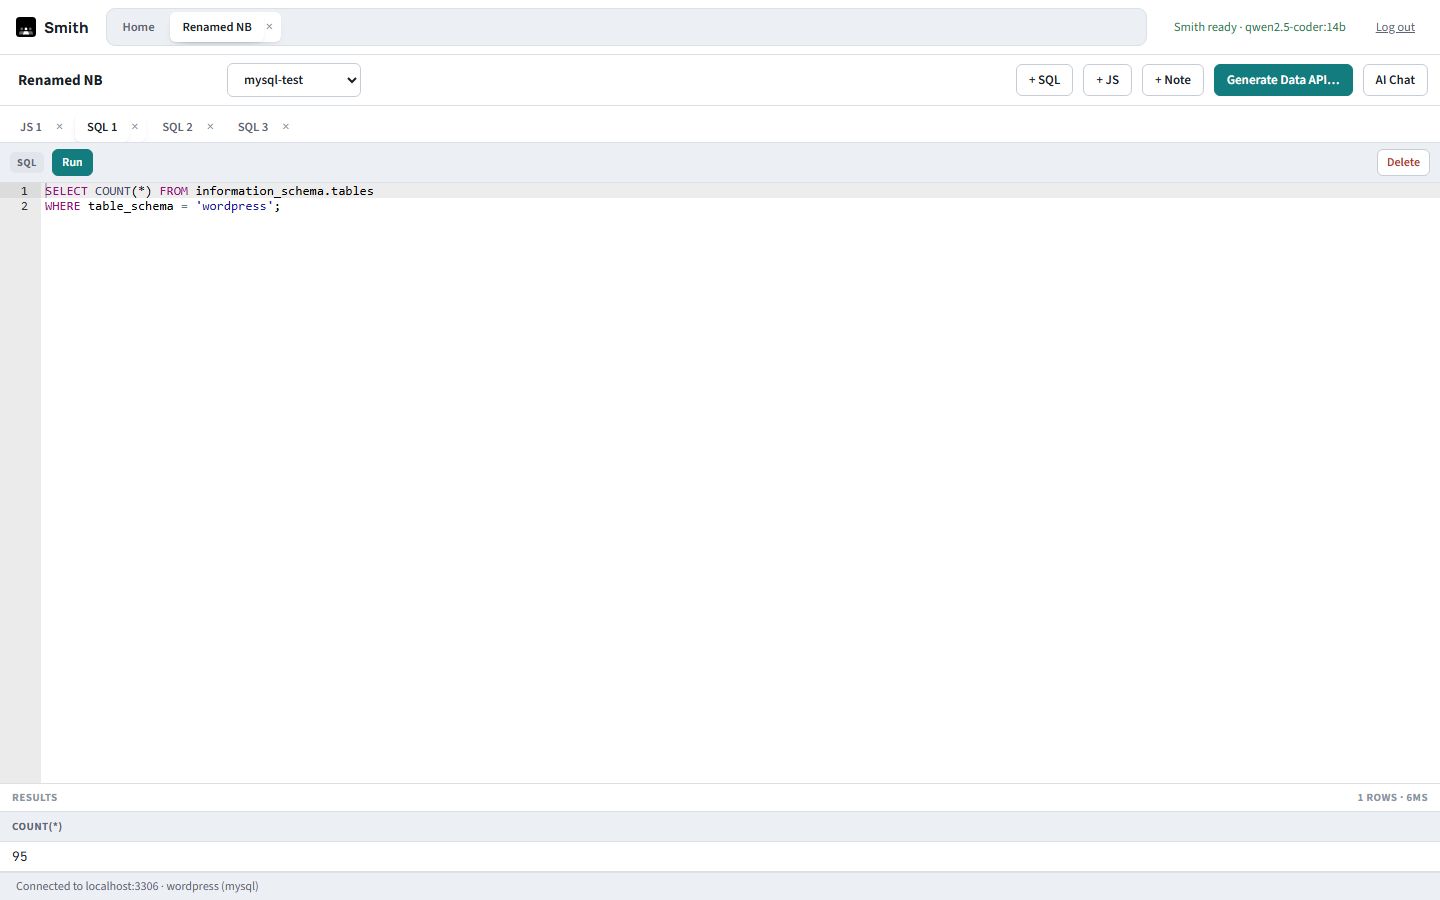
Task: Click the 1 ROWS · 6MS indicator
Action: point(1392,797)
